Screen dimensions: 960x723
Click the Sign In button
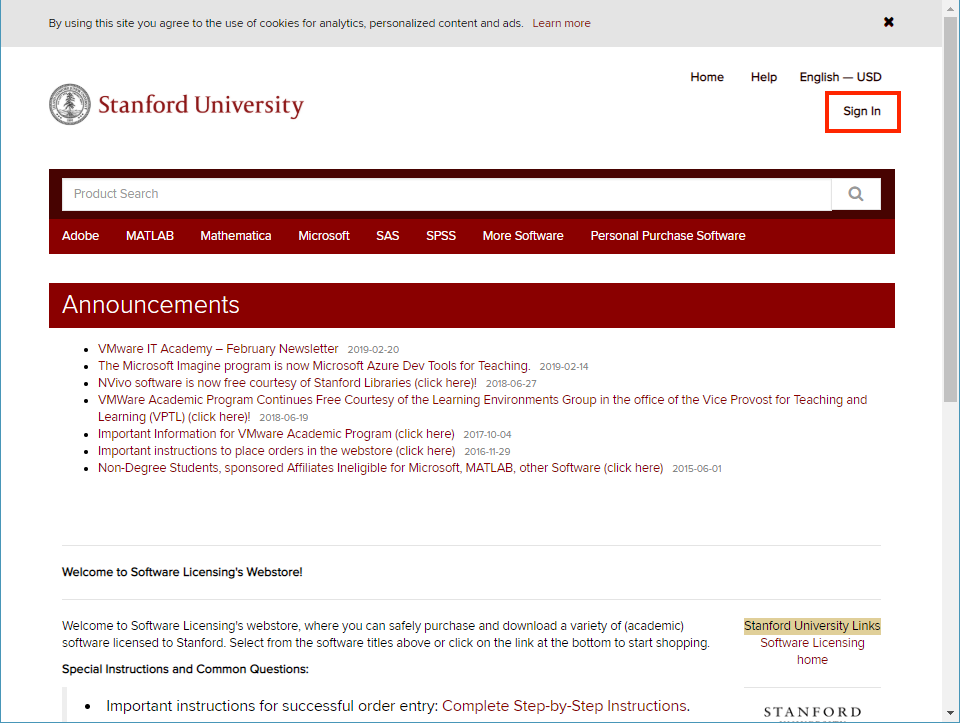(x=862, y=111)
